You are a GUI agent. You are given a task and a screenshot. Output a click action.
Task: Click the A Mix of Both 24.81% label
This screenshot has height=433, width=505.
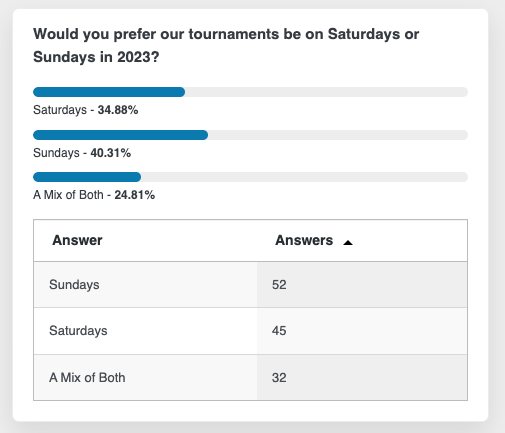point(94,195)
